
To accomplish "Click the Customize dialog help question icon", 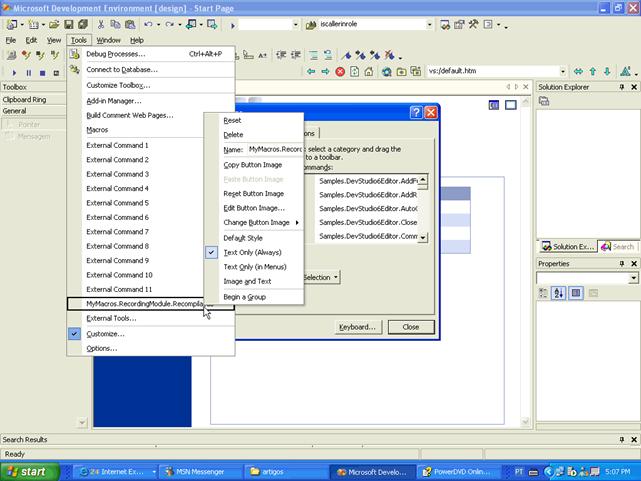I will (x=416, y=112).
